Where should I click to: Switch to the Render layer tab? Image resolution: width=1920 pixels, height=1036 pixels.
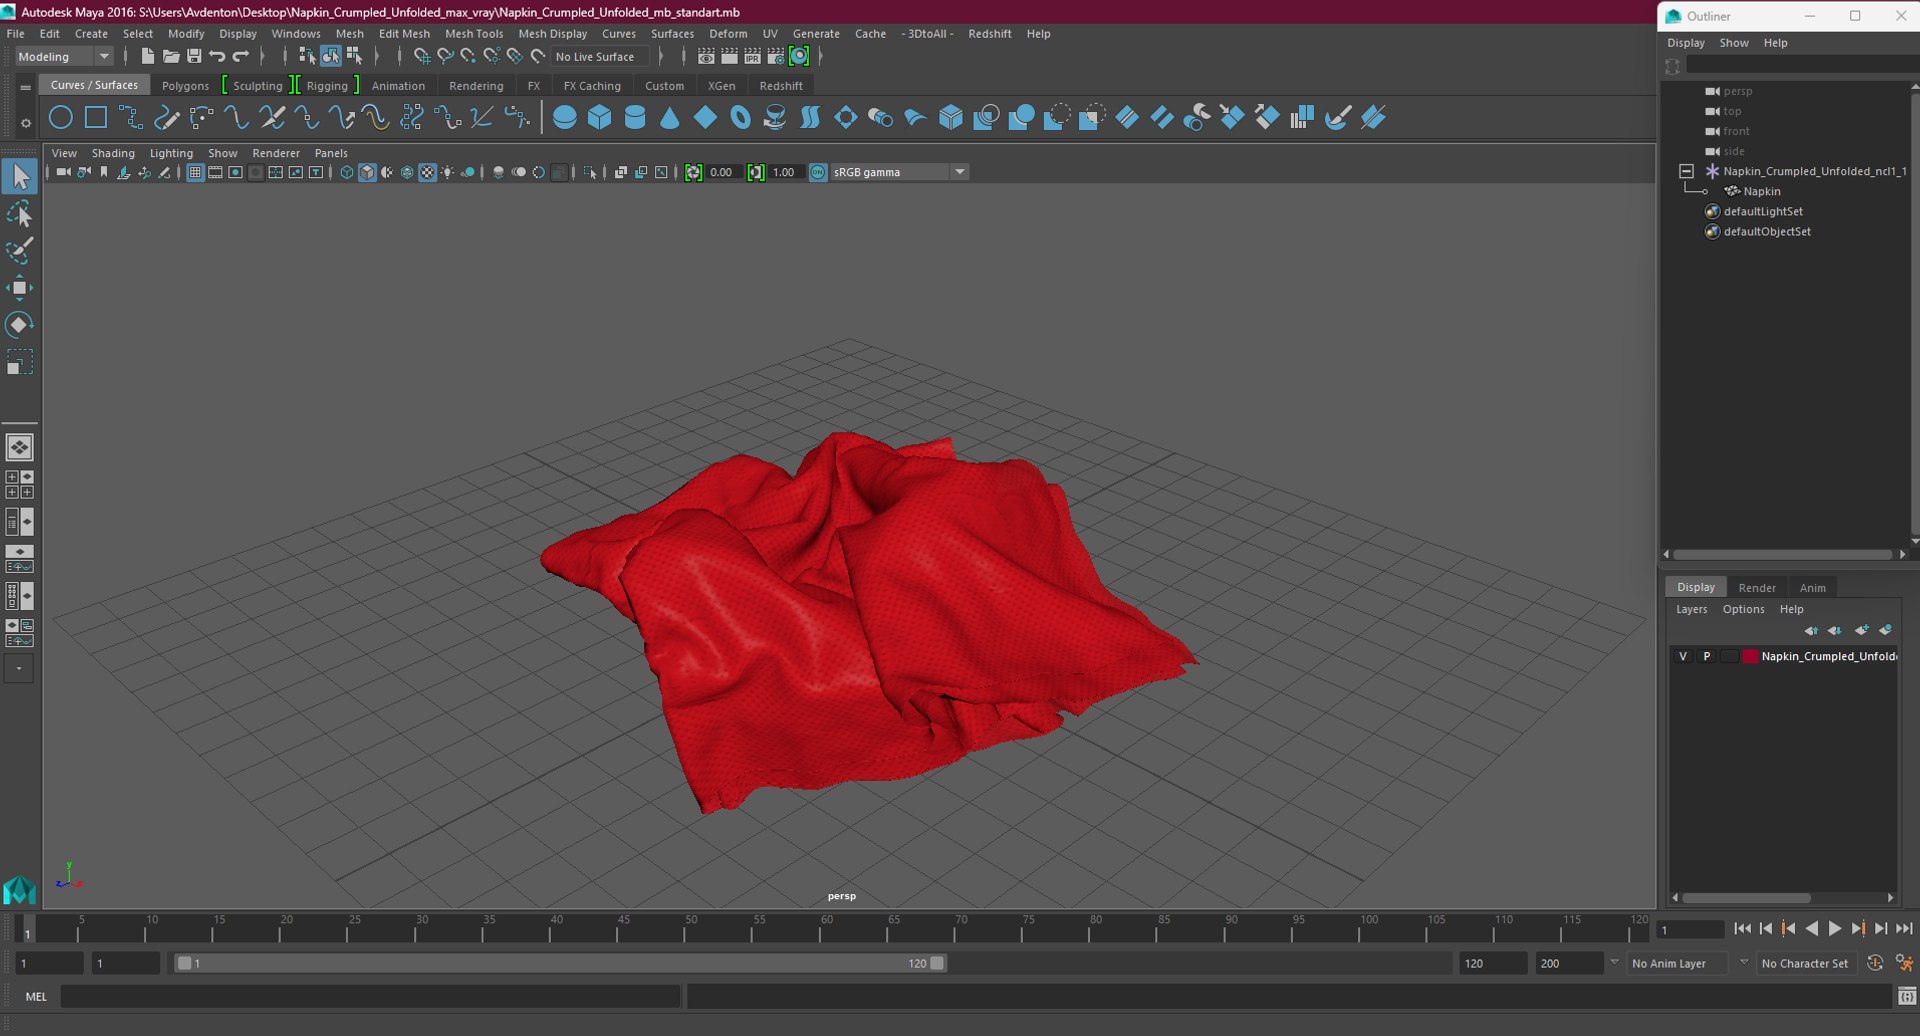(1757, 588)
